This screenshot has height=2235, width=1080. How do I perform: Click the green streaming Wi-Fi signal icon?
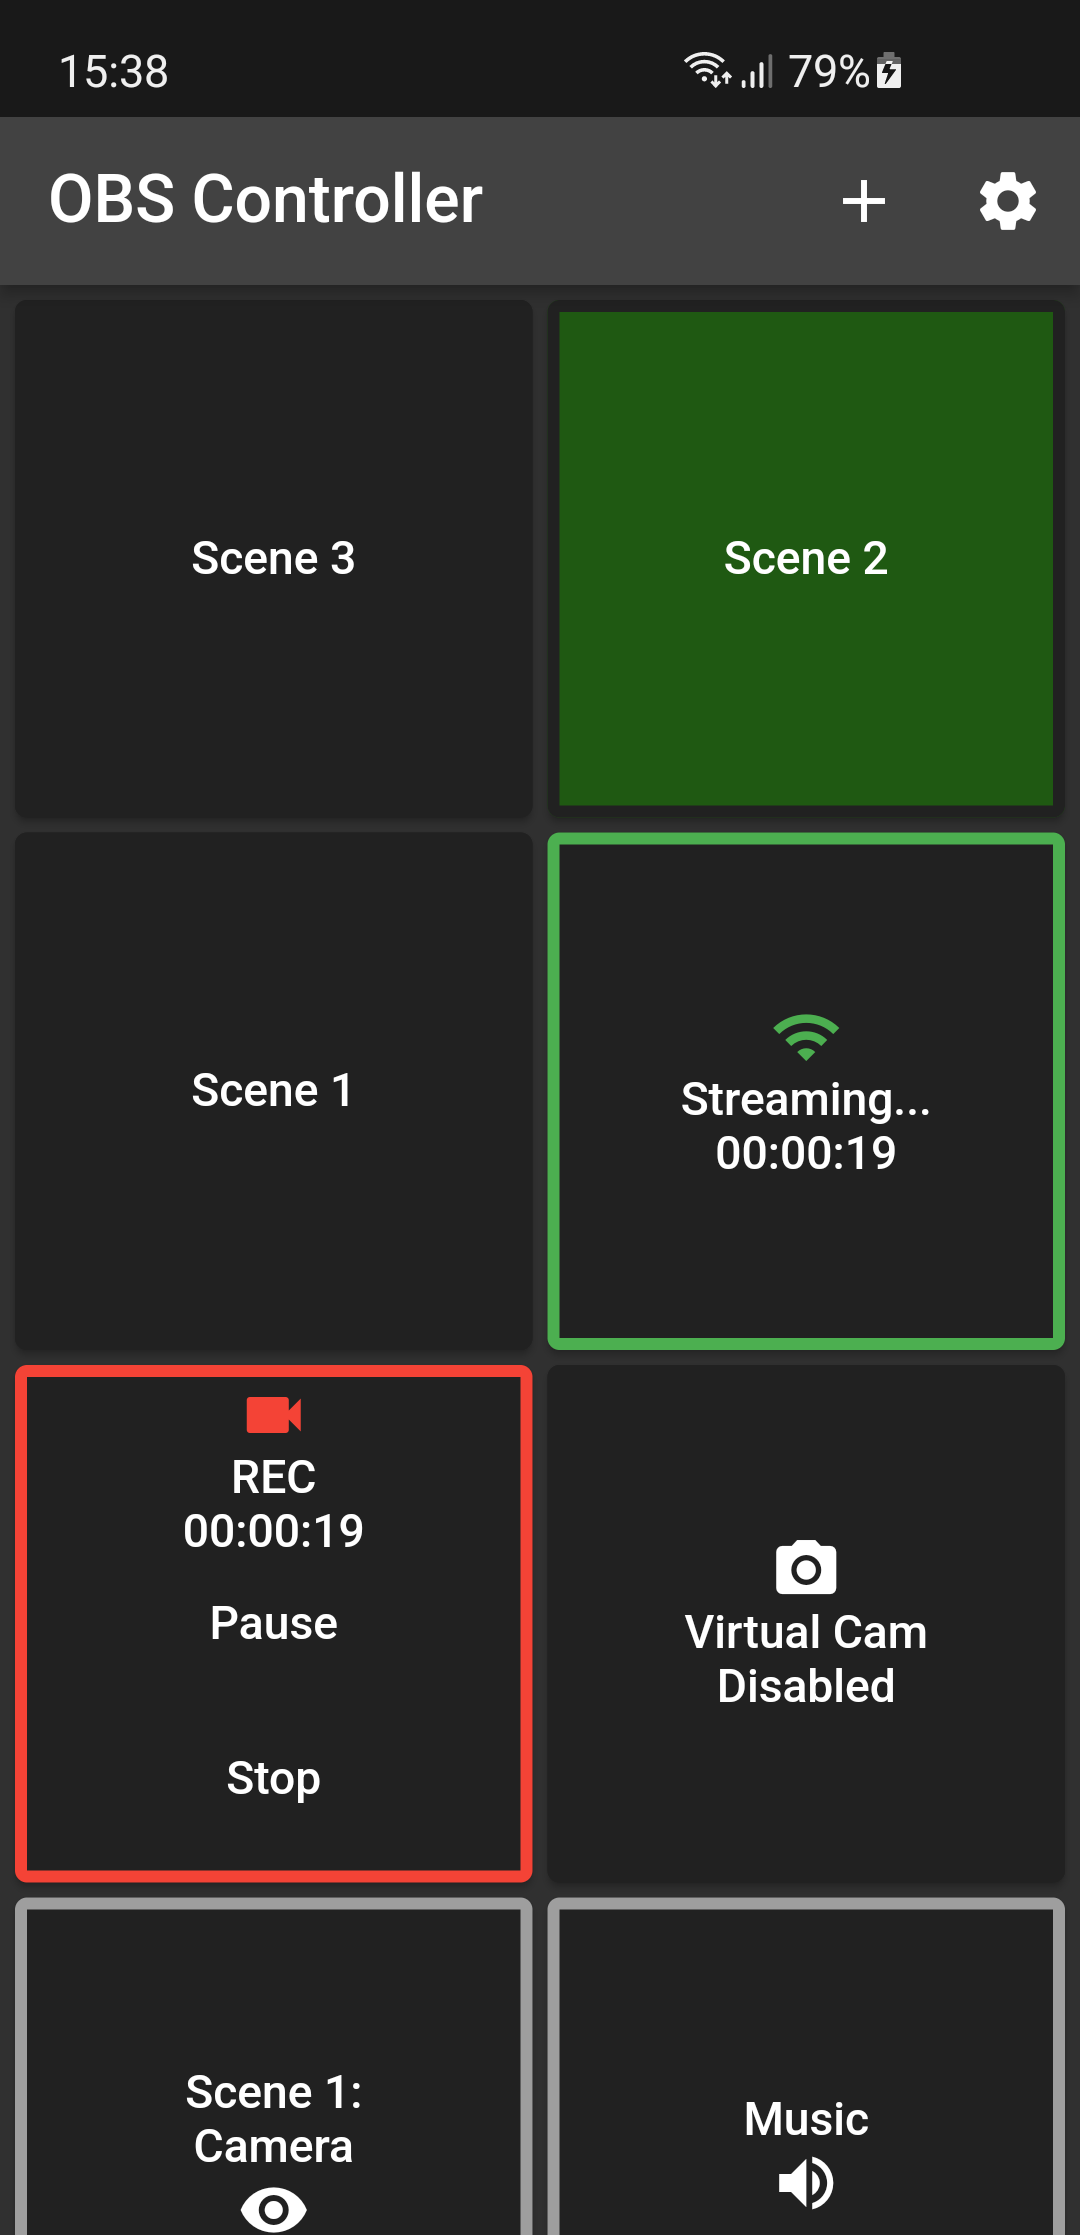[805, 1037]
